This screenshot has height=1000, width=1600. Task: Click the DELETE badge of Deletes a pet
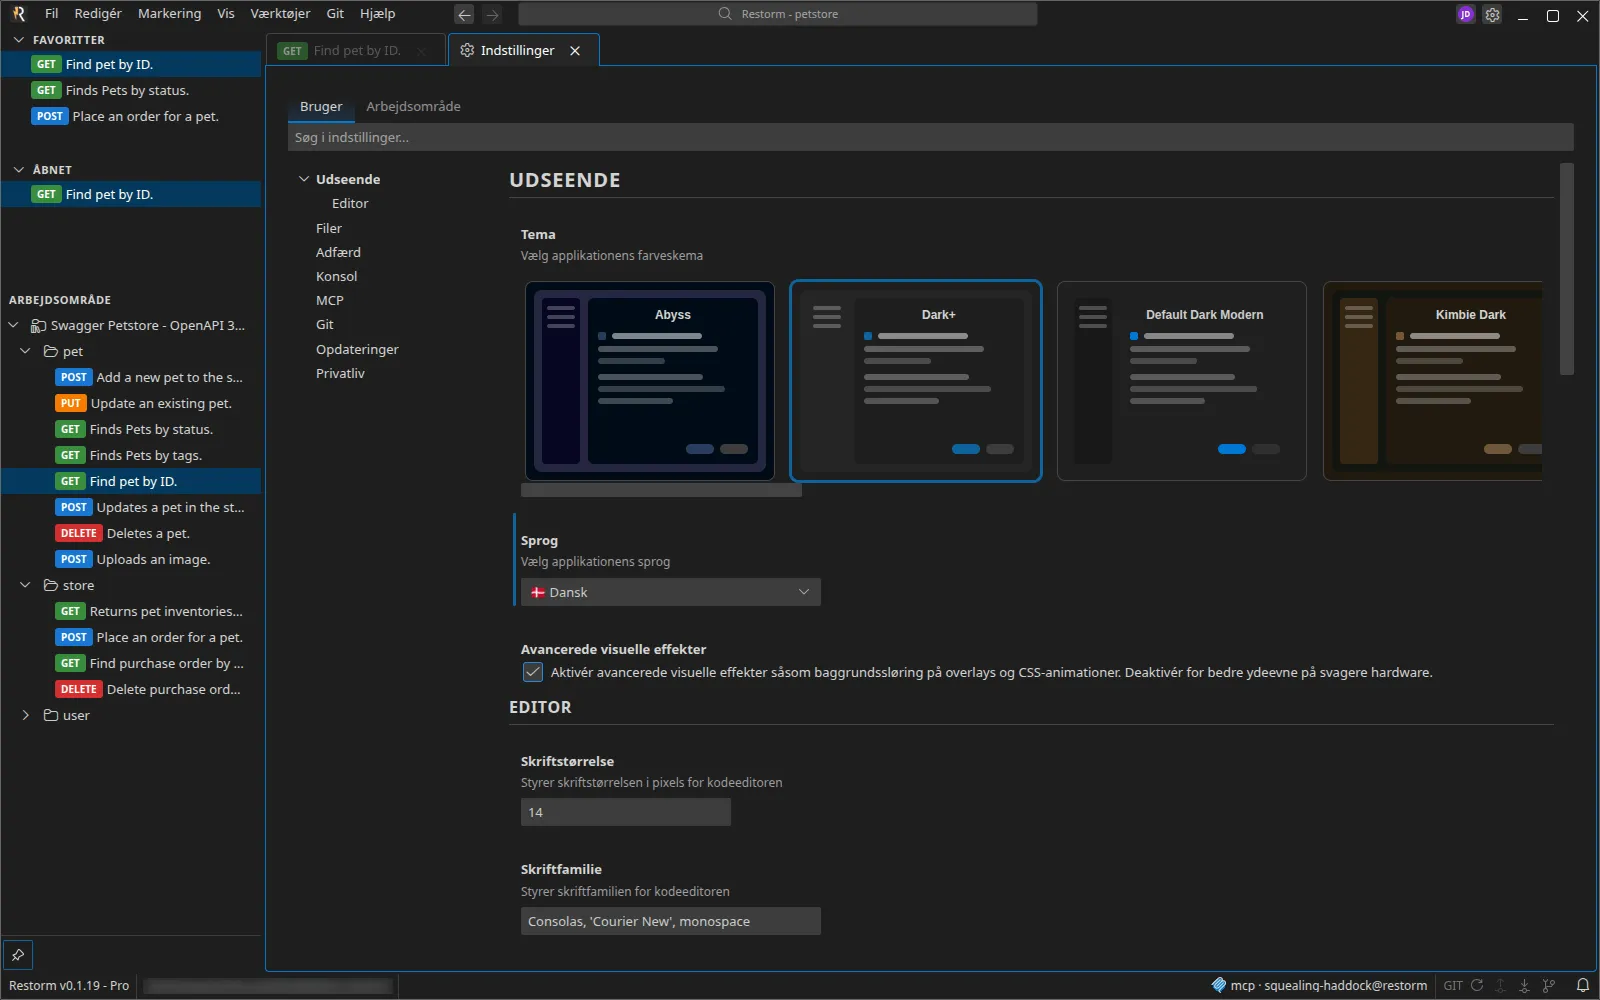click(79, 533)
